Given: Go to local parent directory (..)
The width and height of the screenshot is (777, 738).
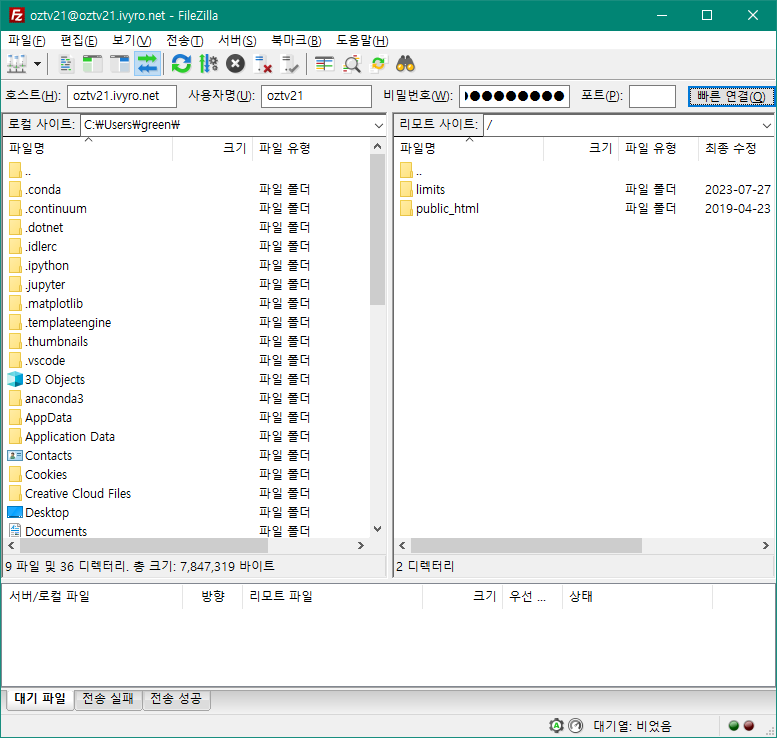Looking at the screenshot, I should [x=20, y=171].
